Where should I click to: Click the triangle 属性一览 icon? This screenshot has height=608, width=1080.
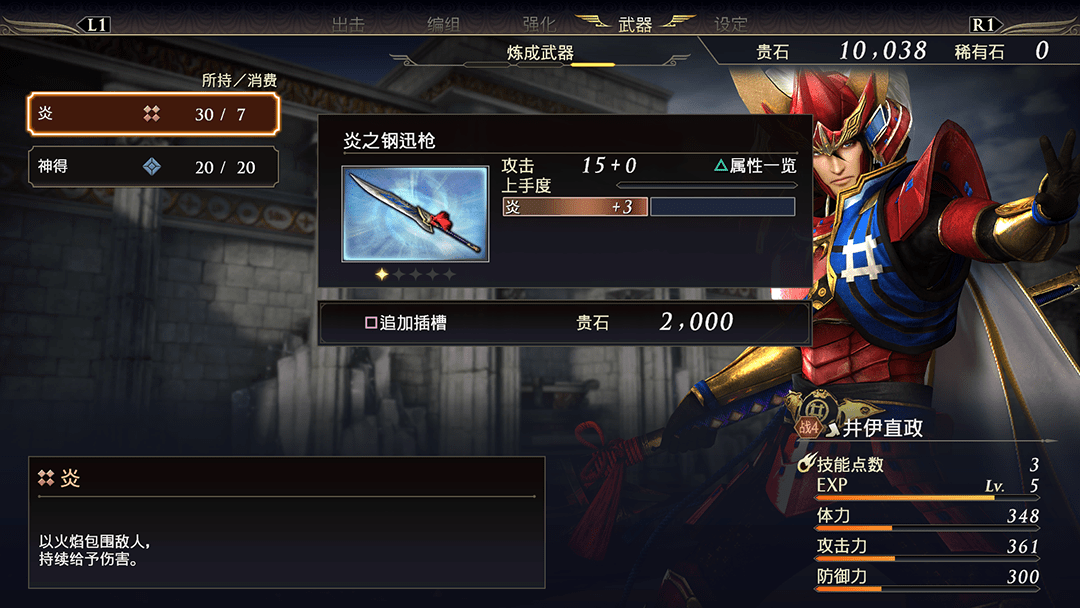tap(720, 165)
